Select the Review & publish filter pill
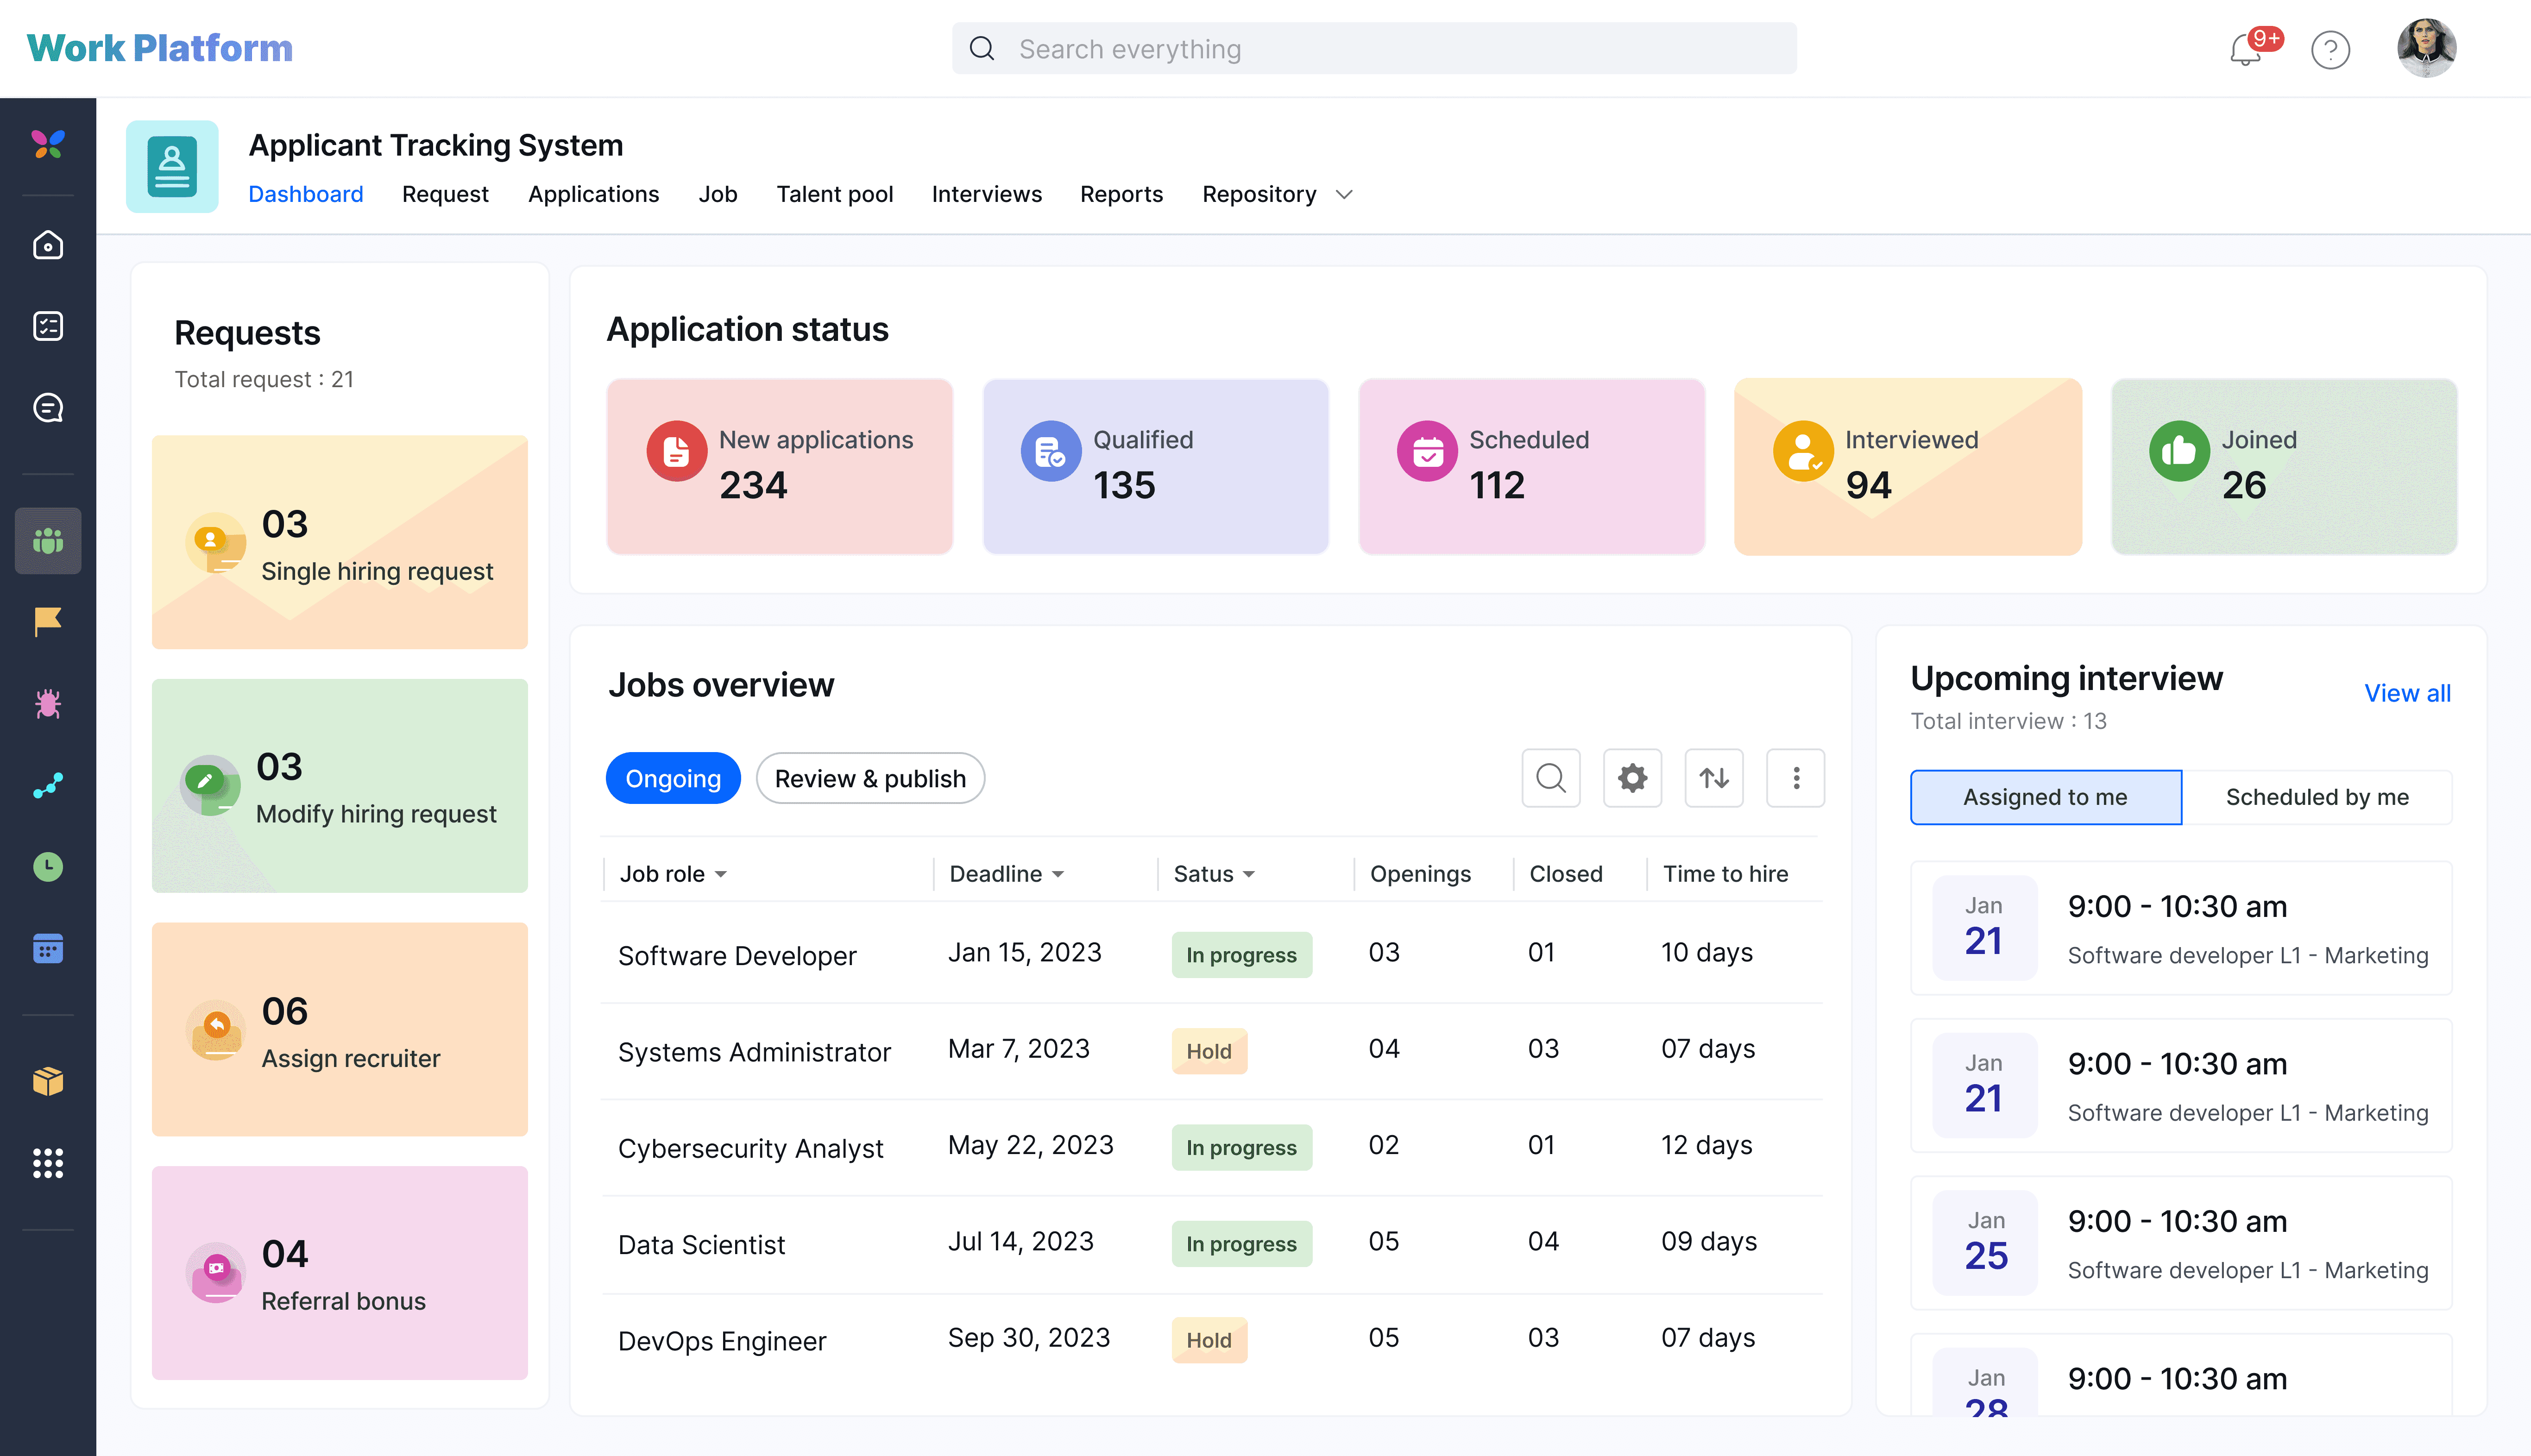 coord(870,777)
